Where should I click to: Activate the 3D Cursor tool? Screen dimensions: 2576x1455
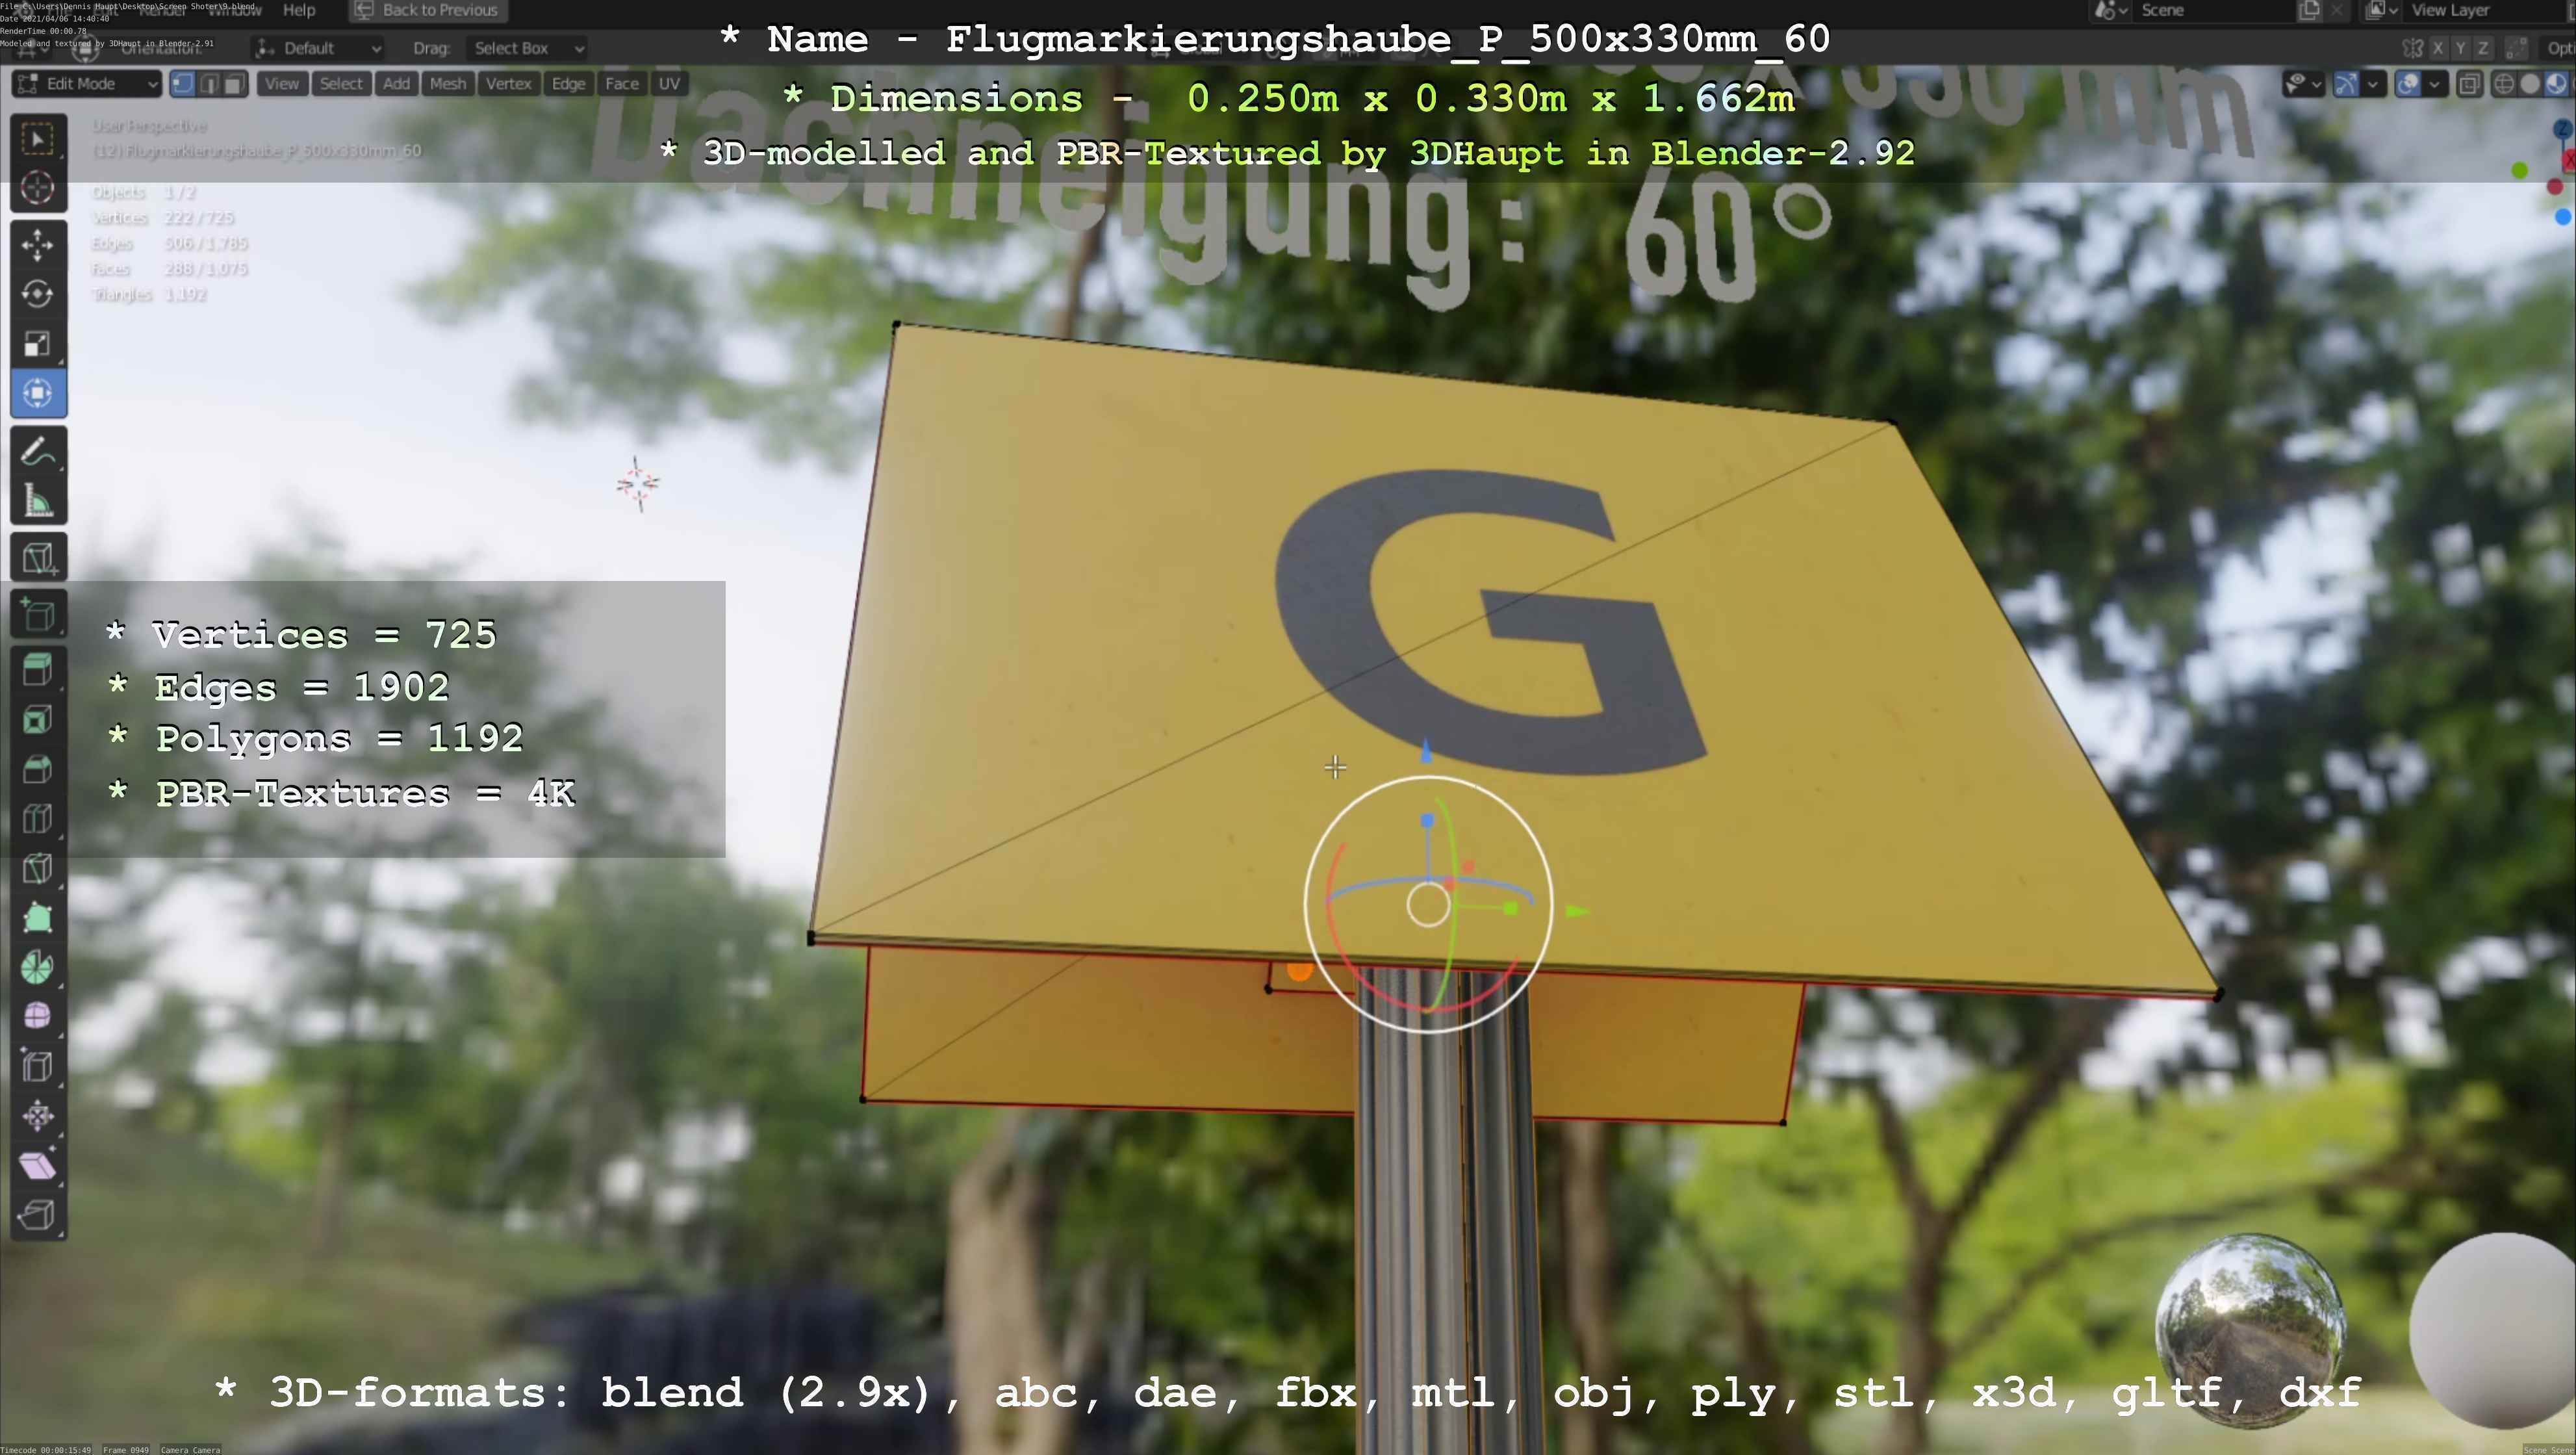[x=38, y=188]
